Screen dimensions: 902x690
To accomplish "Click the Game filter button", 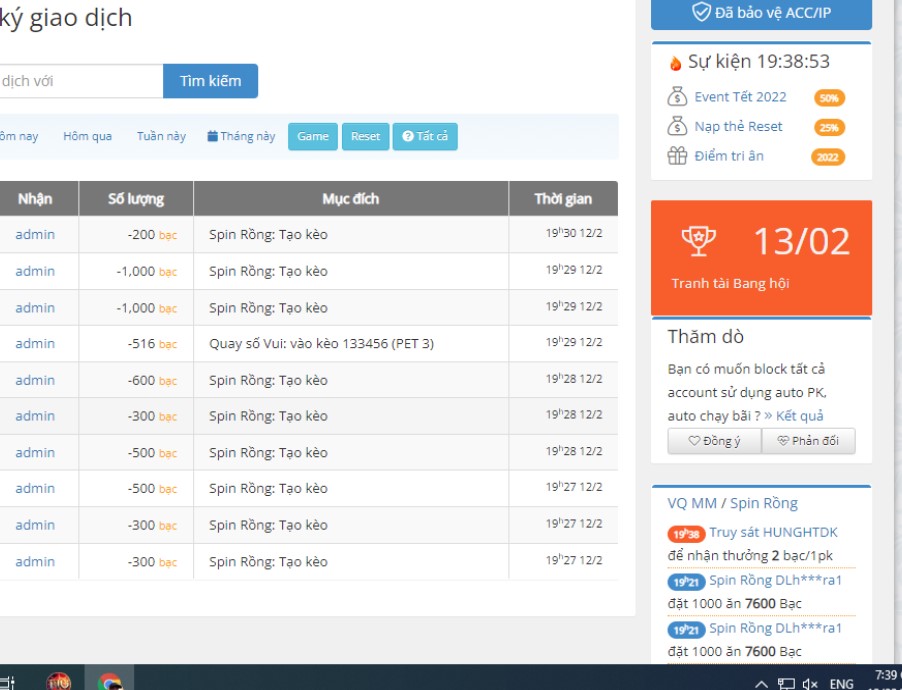I will pyautogui.click(x=313, y=136).
